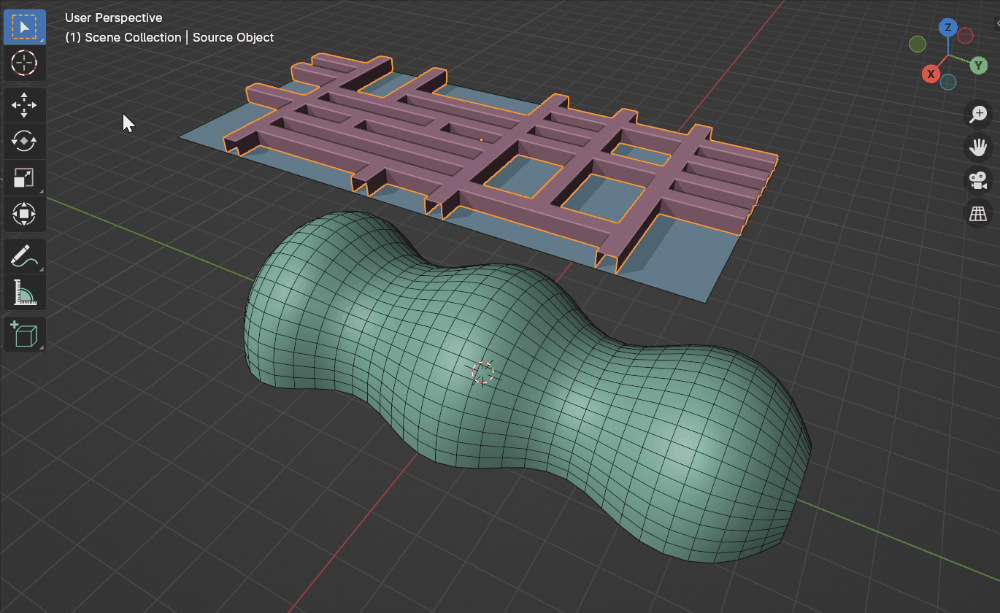The width and height of the screenshot is (1000, 613).
Task: Toggle perspective/orthographic grid button
Action: point(978,214)
